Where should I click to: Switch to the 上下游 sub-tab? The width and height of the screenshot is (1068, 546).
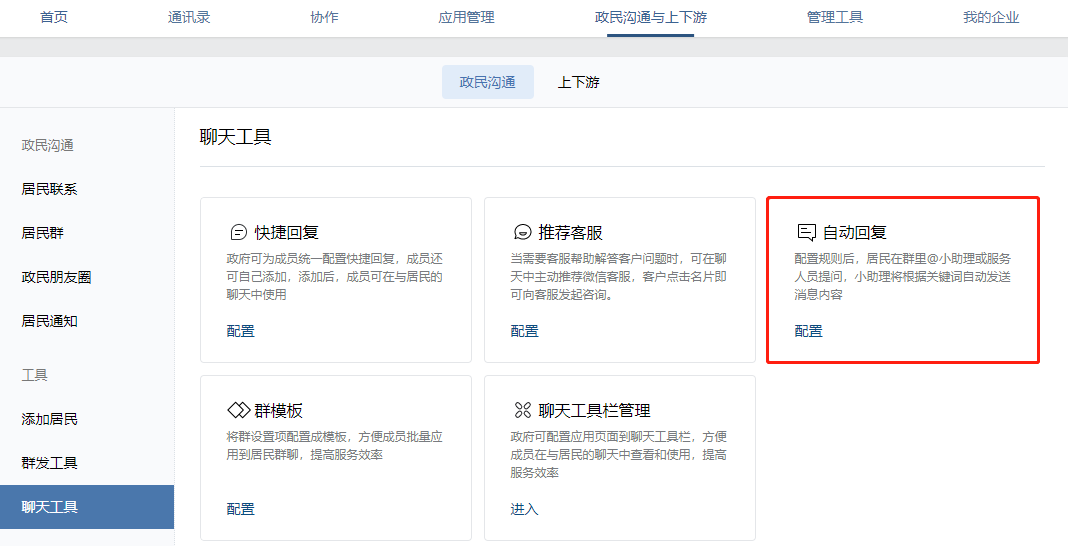point(579,82)
